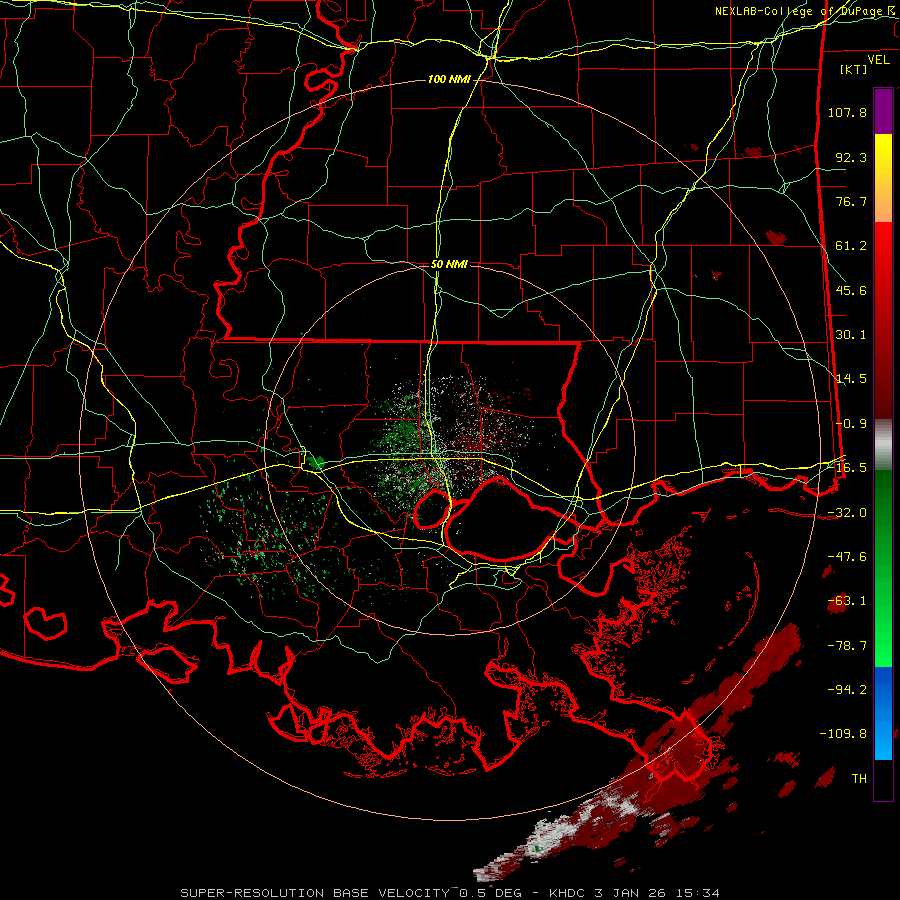Click the 50 NMI range ring label
The height and width of the screenshot is (900, 900).
pos(449,264)
